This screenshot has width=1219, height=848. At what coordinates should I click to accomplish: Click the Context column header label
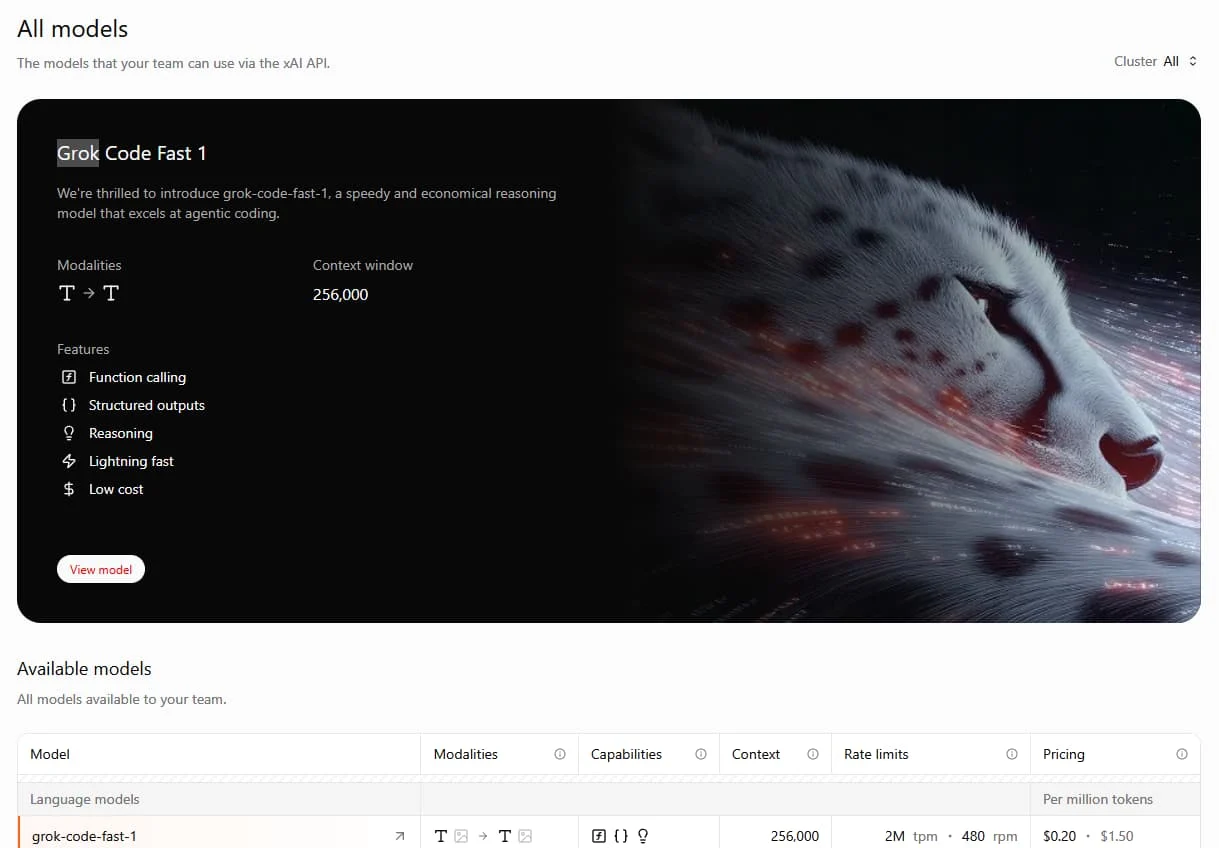coord(756,754)
